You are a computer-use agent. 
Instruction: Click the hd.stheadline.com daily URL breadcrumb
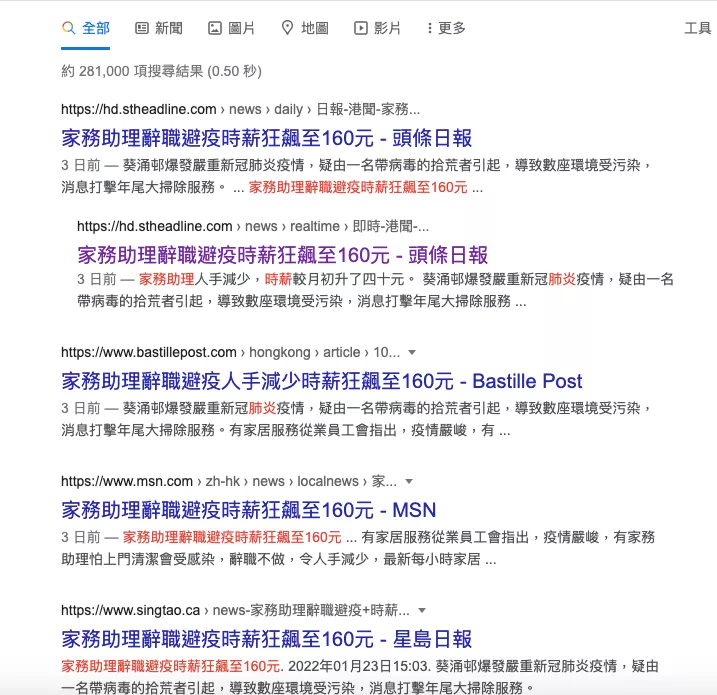click(x=241, y=109)
